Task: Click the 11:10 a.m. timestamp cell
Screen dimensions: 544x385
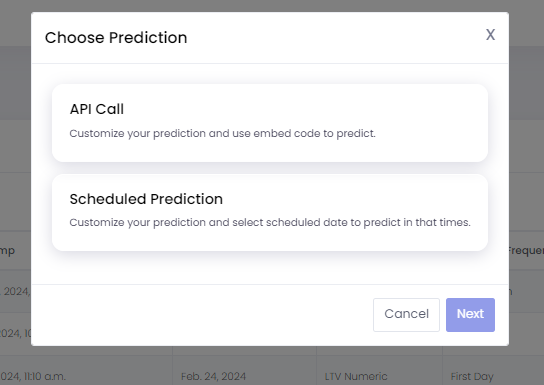Action: (x=33, y=376)
